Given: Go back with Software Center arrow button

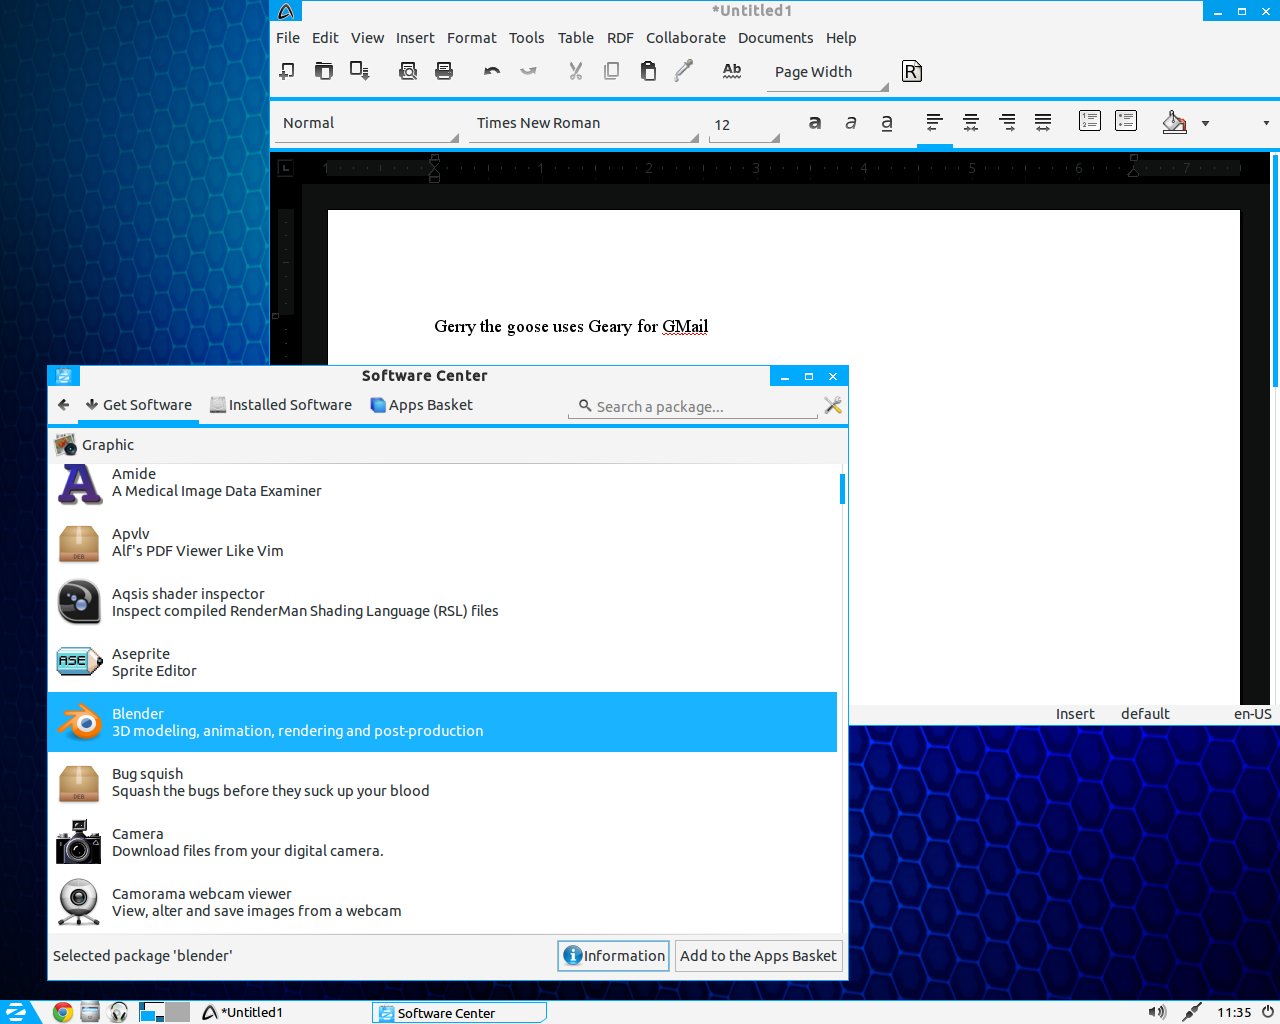Looking at the screenshot, I should [x=63, y=405].
